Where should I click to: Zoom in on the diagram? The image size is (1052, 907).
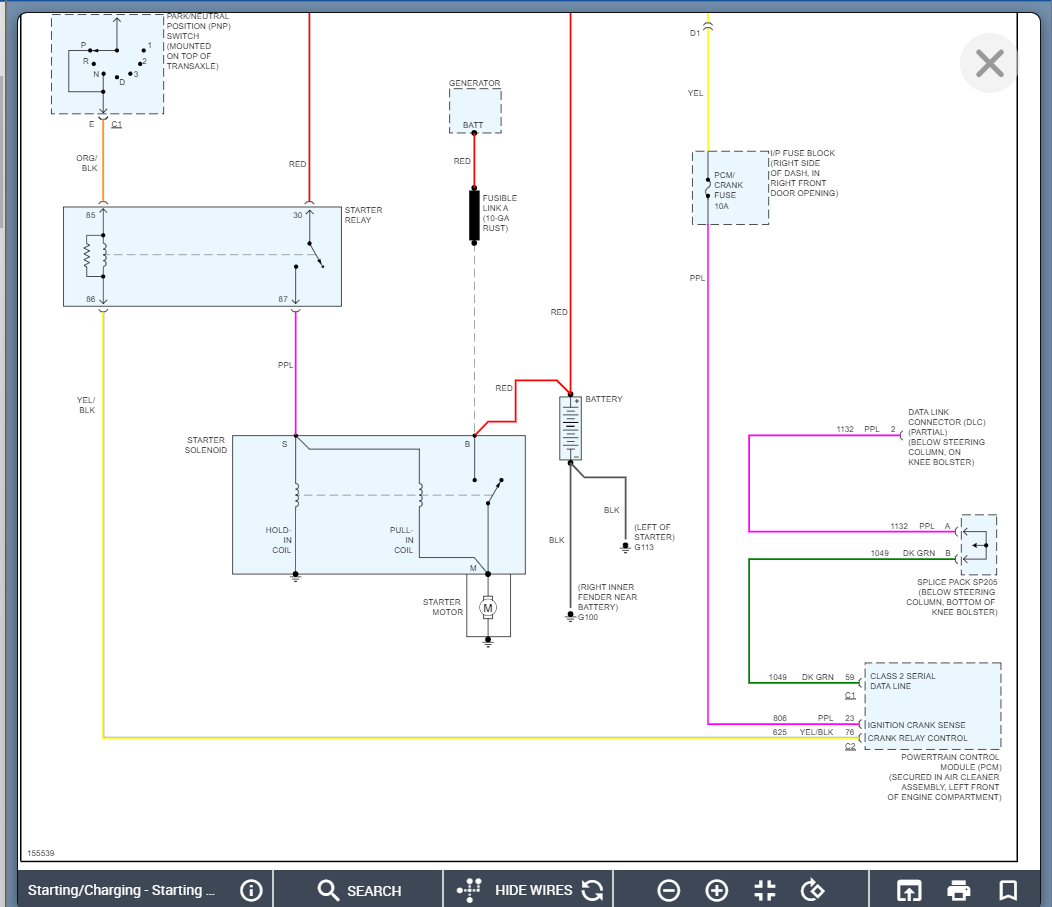[x=717, y=890]
